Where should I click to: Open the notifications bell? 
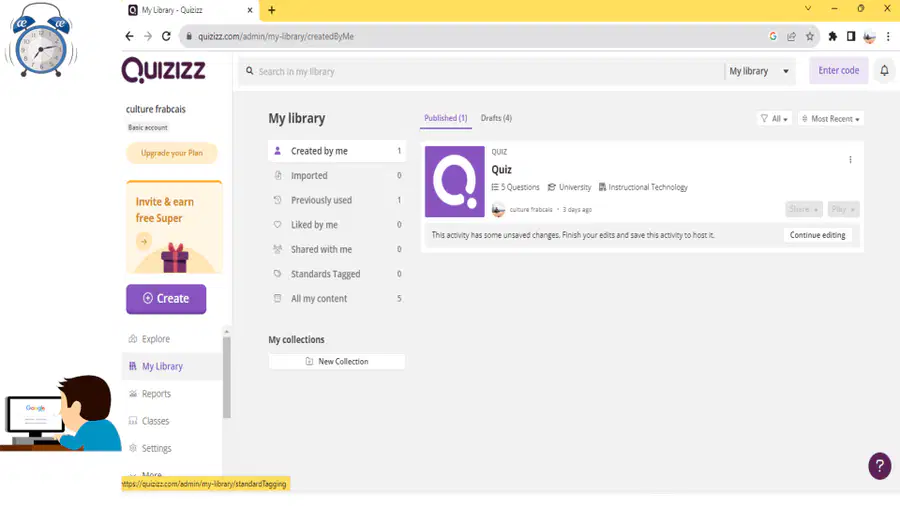point(884,71)
